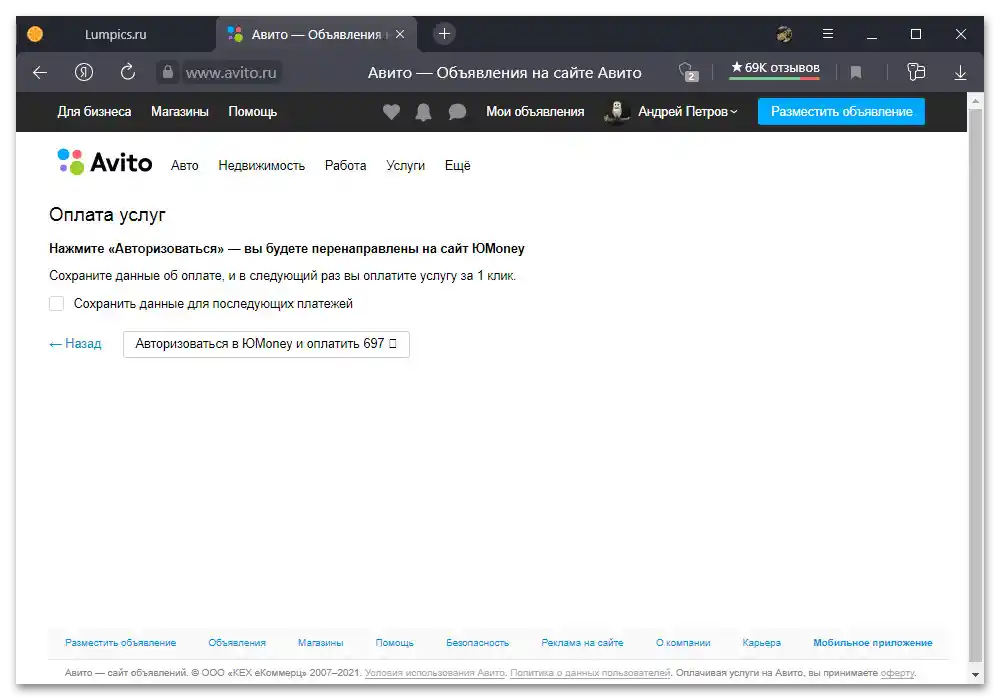Viewport: 1000px width, 700px height.
Task: Click the Разместить объявление blue button
Action: coord(841,112)
